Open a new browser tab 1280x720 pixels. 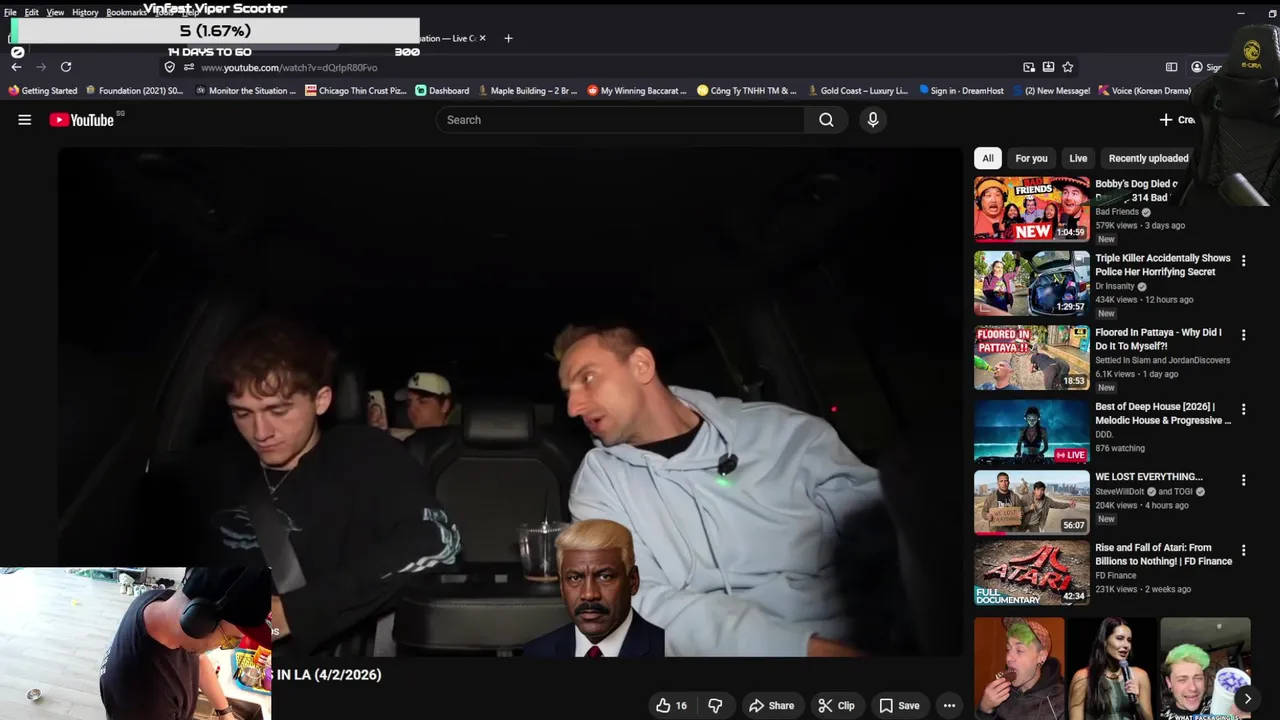coord(508,38)
